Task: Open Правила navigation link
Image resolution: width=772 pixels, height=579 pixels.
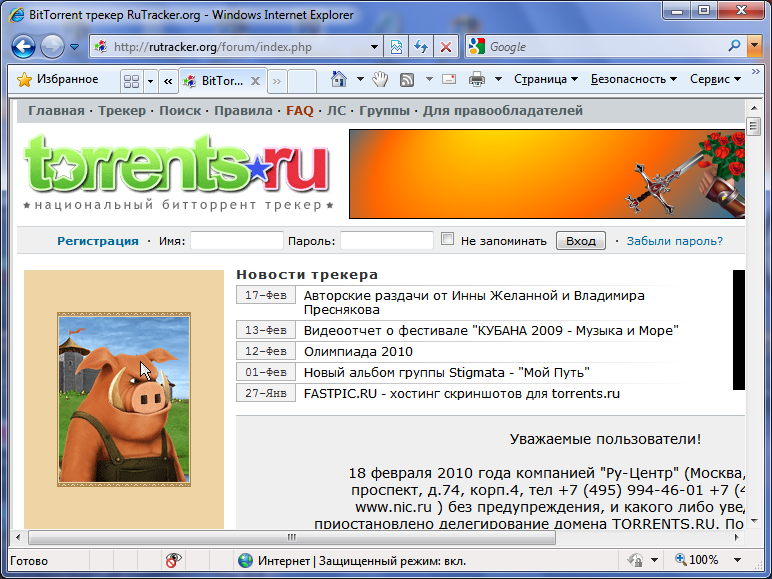Action: tap(243, 110)
